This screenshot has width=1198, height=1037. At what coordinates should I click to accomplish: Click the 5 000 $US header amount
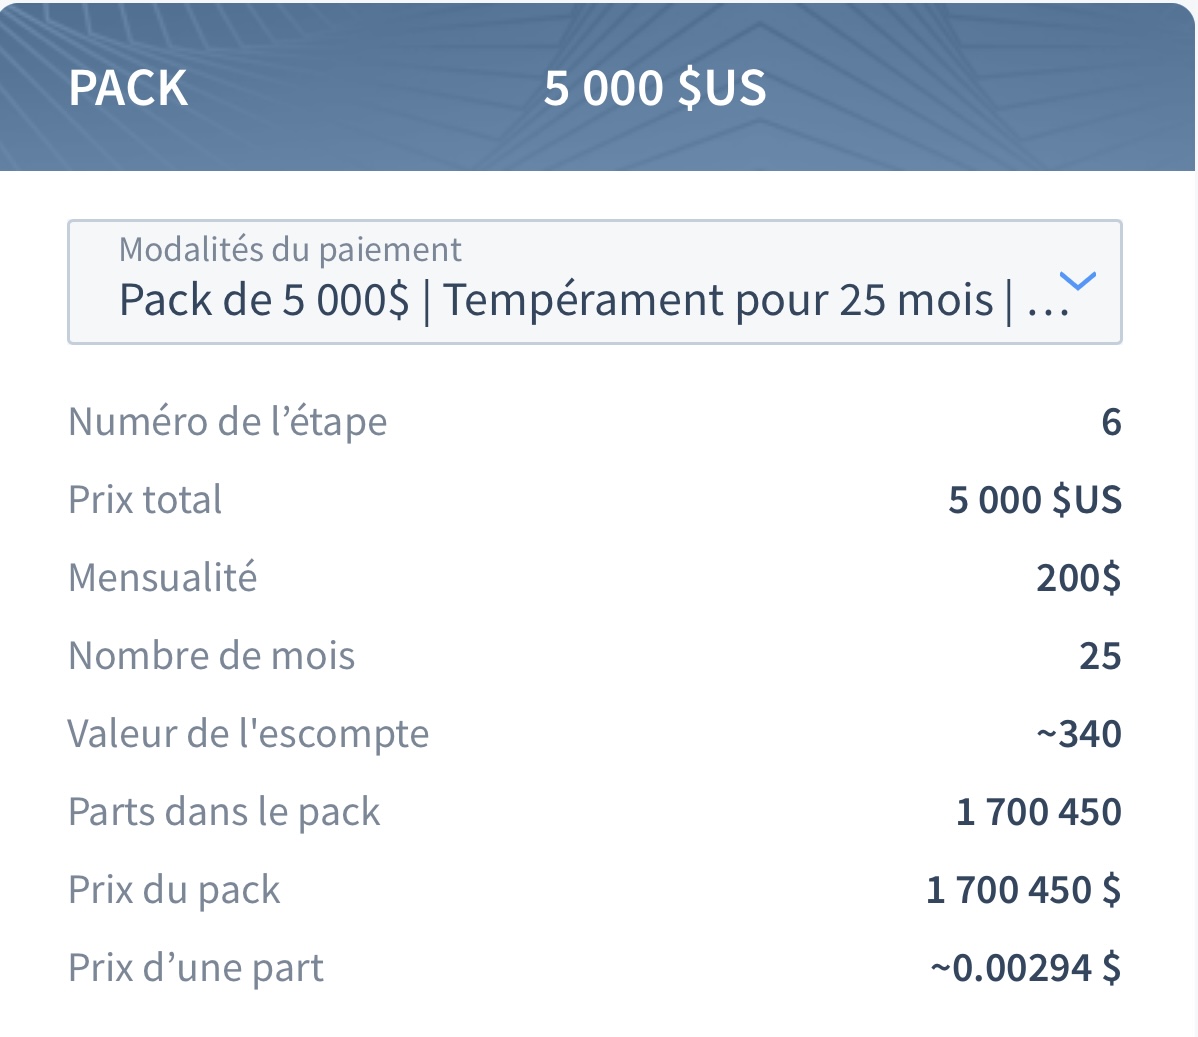655,88
